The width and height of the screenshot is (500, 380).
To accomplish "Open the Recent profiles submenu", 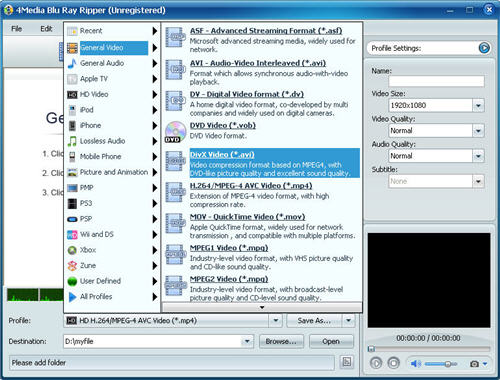I will point(112,31).
